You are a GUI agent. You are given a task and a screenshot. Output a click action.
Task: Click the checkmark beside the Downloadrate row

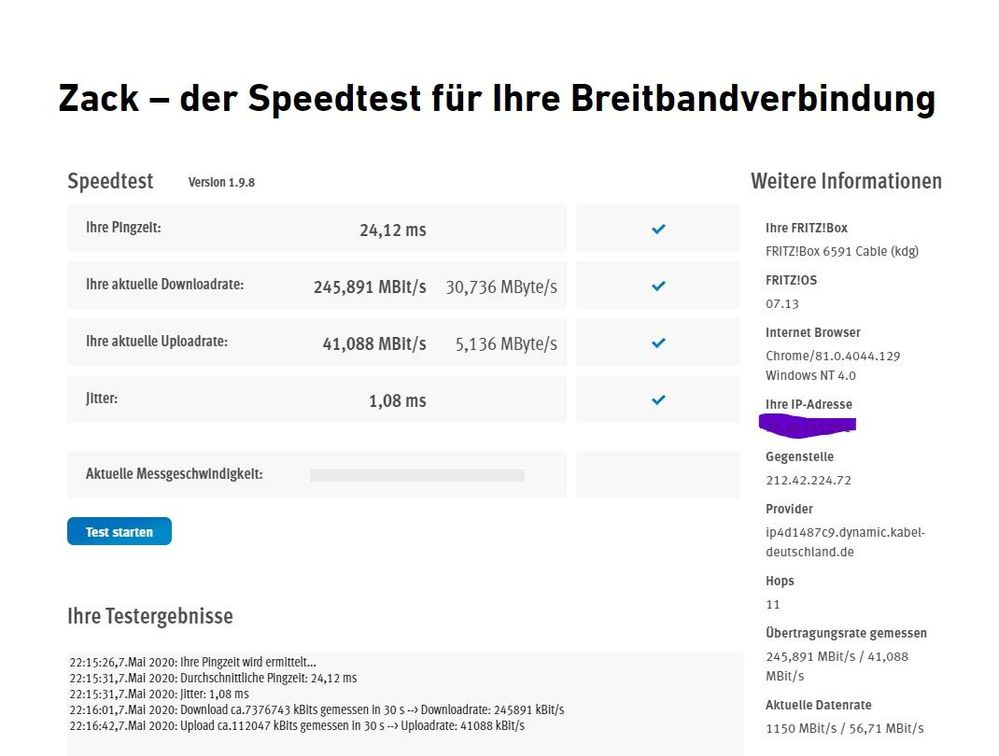657,285
